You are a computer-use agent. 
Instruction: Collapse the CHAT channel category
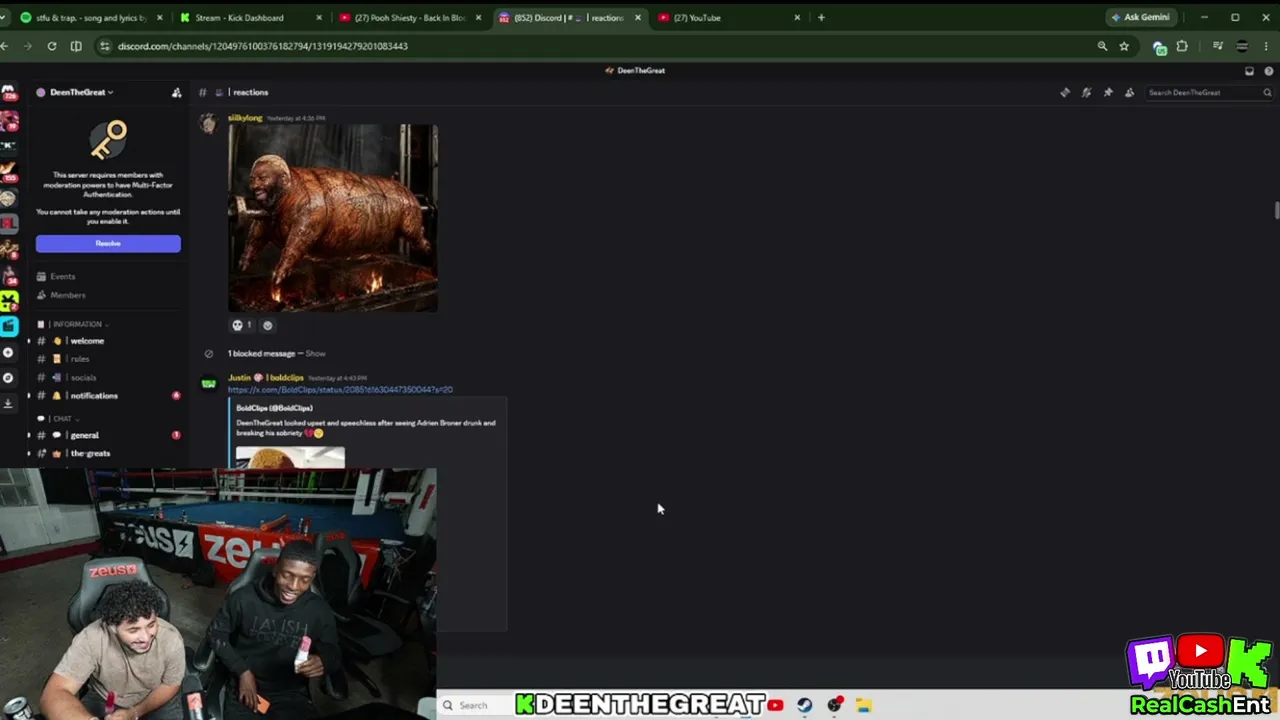click(x=58, y=418)
